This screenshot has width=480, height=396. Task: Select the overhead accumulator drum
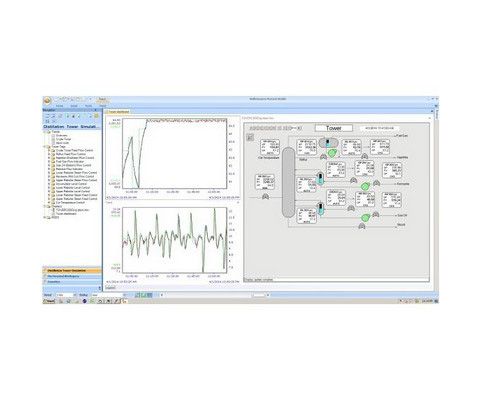pyautogui.click(x=328, y=143)
